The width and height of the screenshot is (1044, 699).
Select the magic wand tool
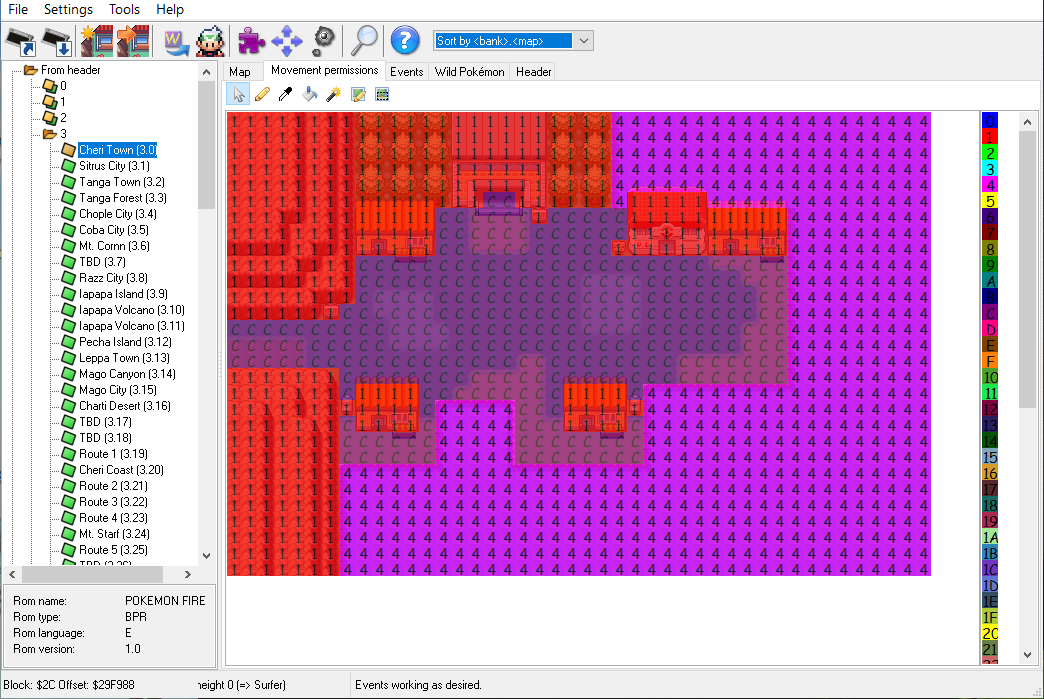[334, 95]
